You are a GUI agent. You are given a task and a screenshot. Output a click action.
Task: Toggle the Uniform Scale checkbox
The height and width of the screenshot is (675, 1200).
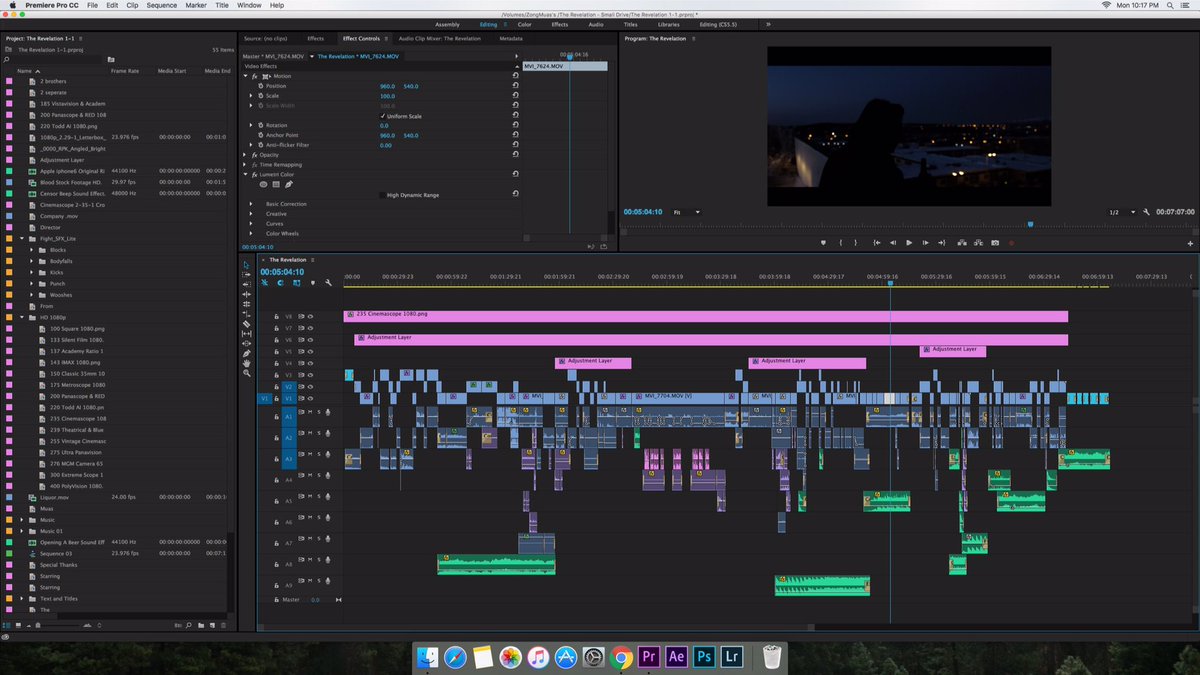[383, 116]
